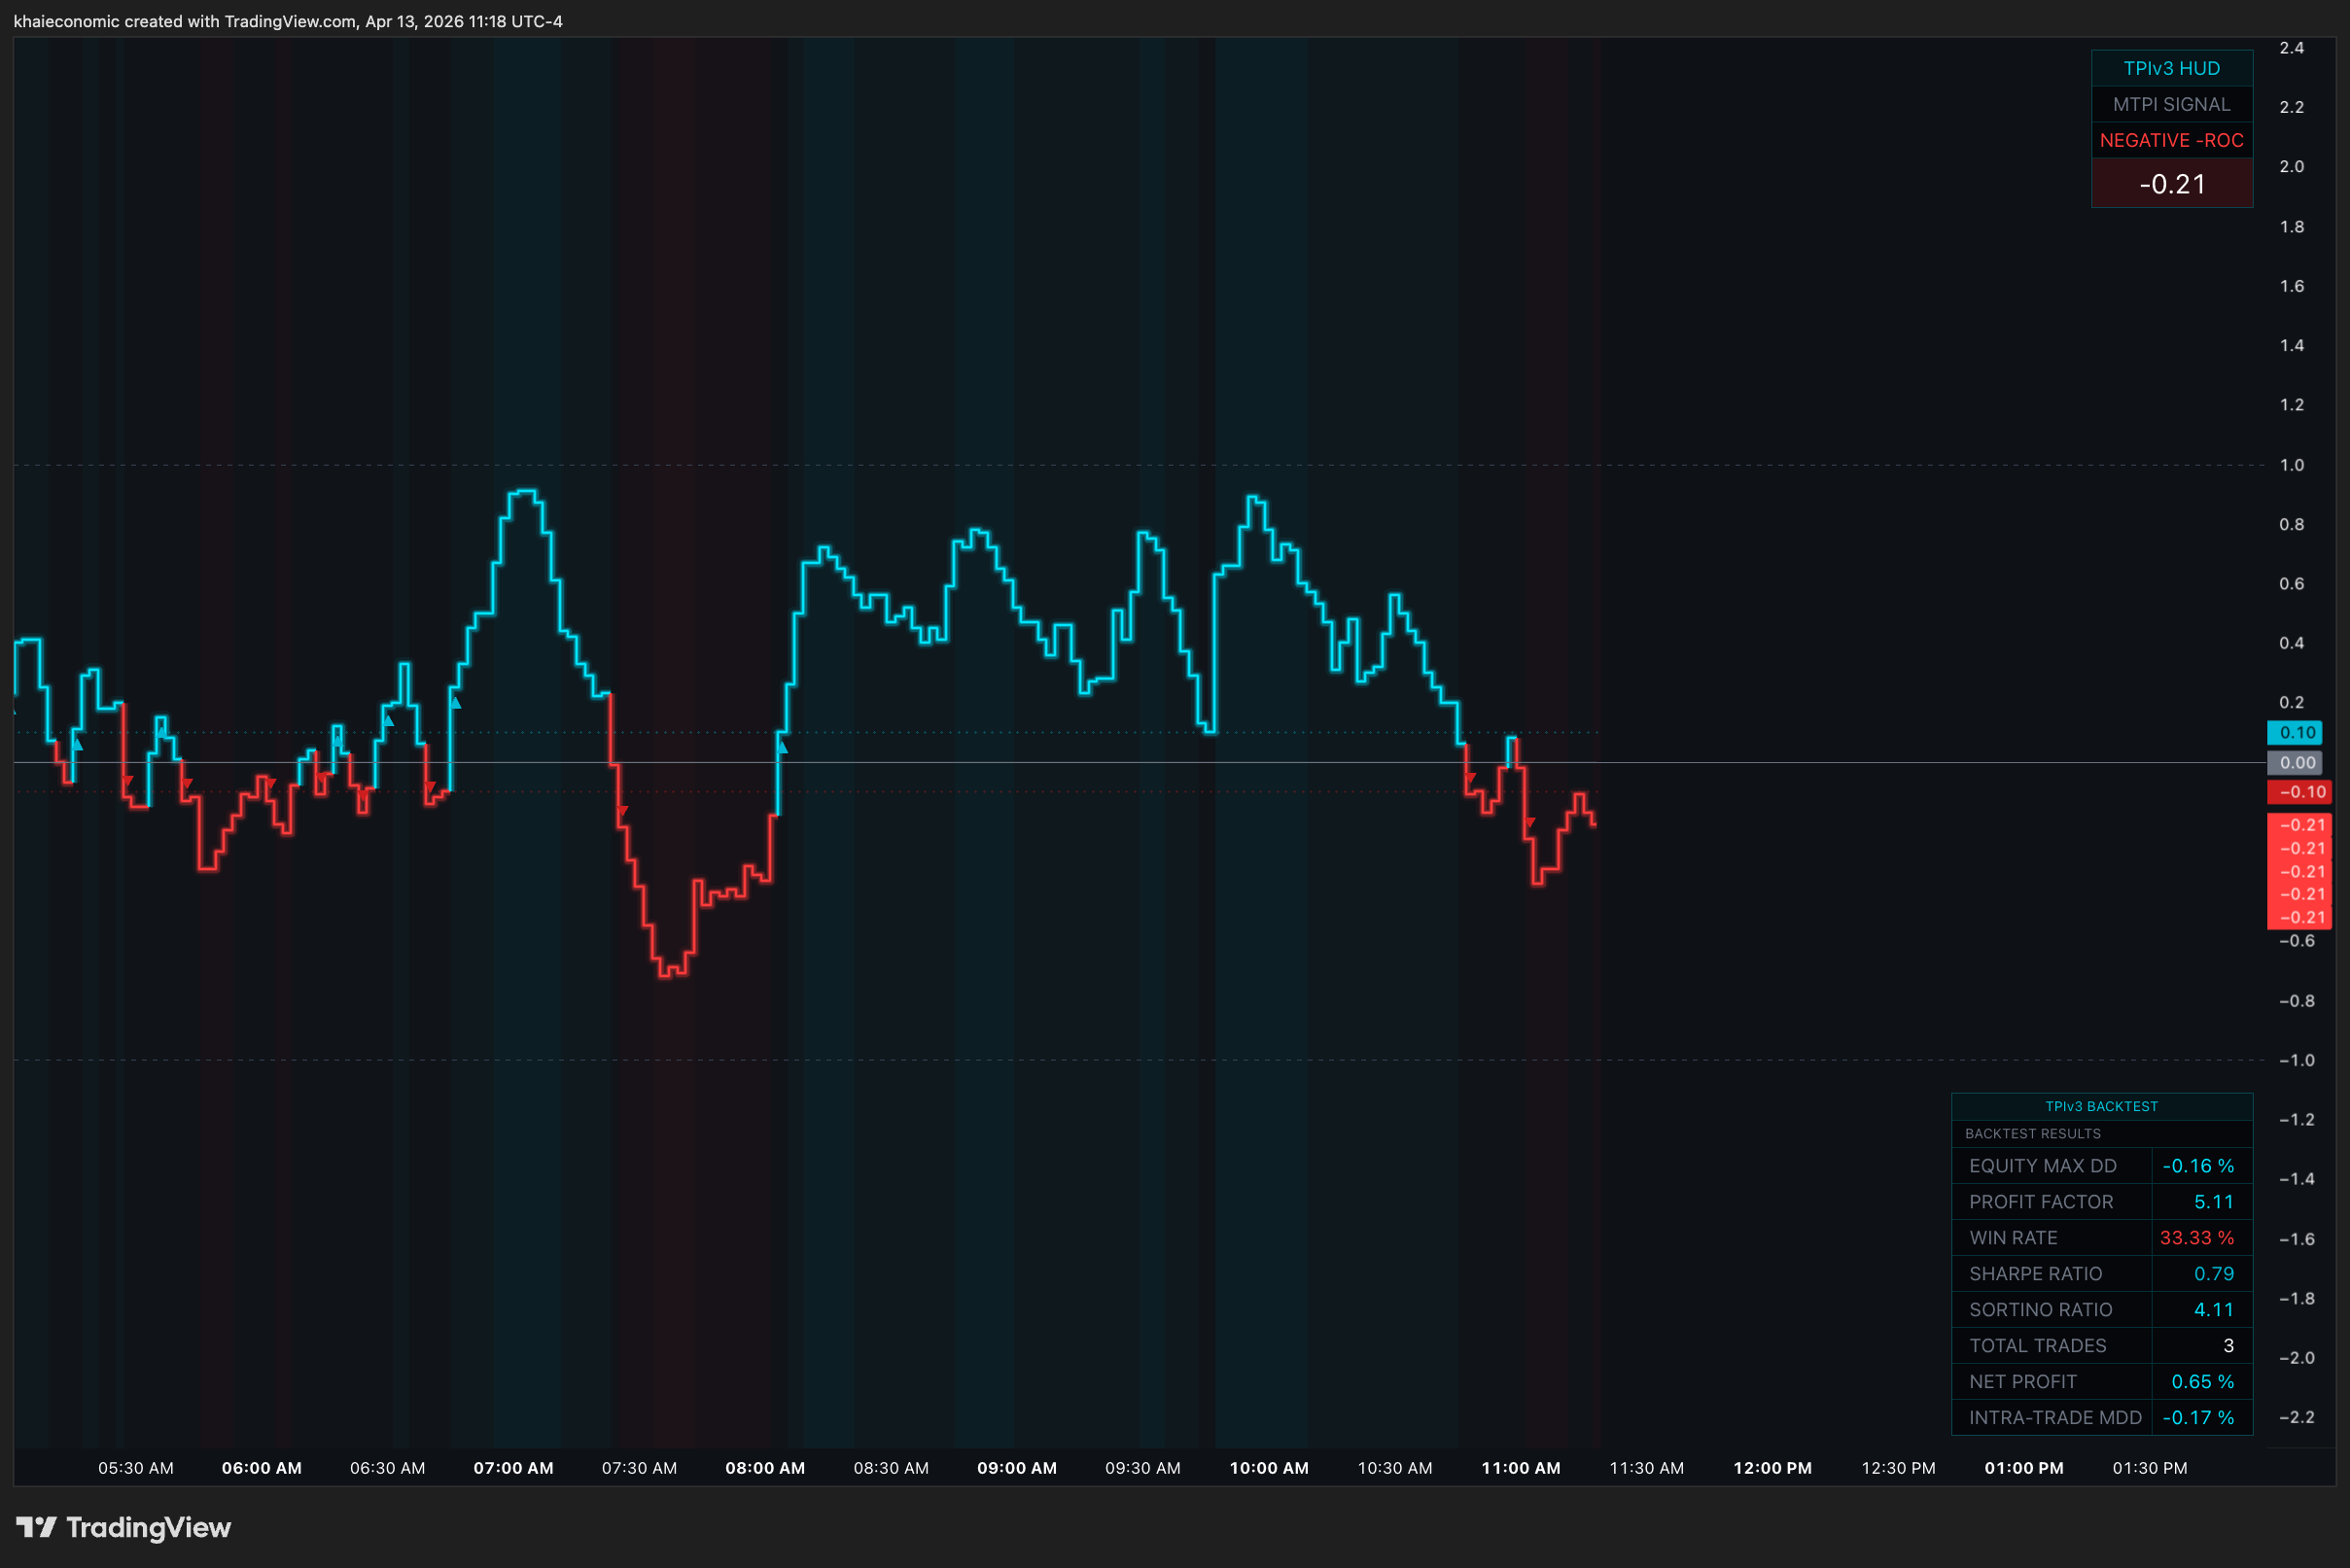Click the BACKTEST RESULTS subtitle

(x=2032, y=1133)
